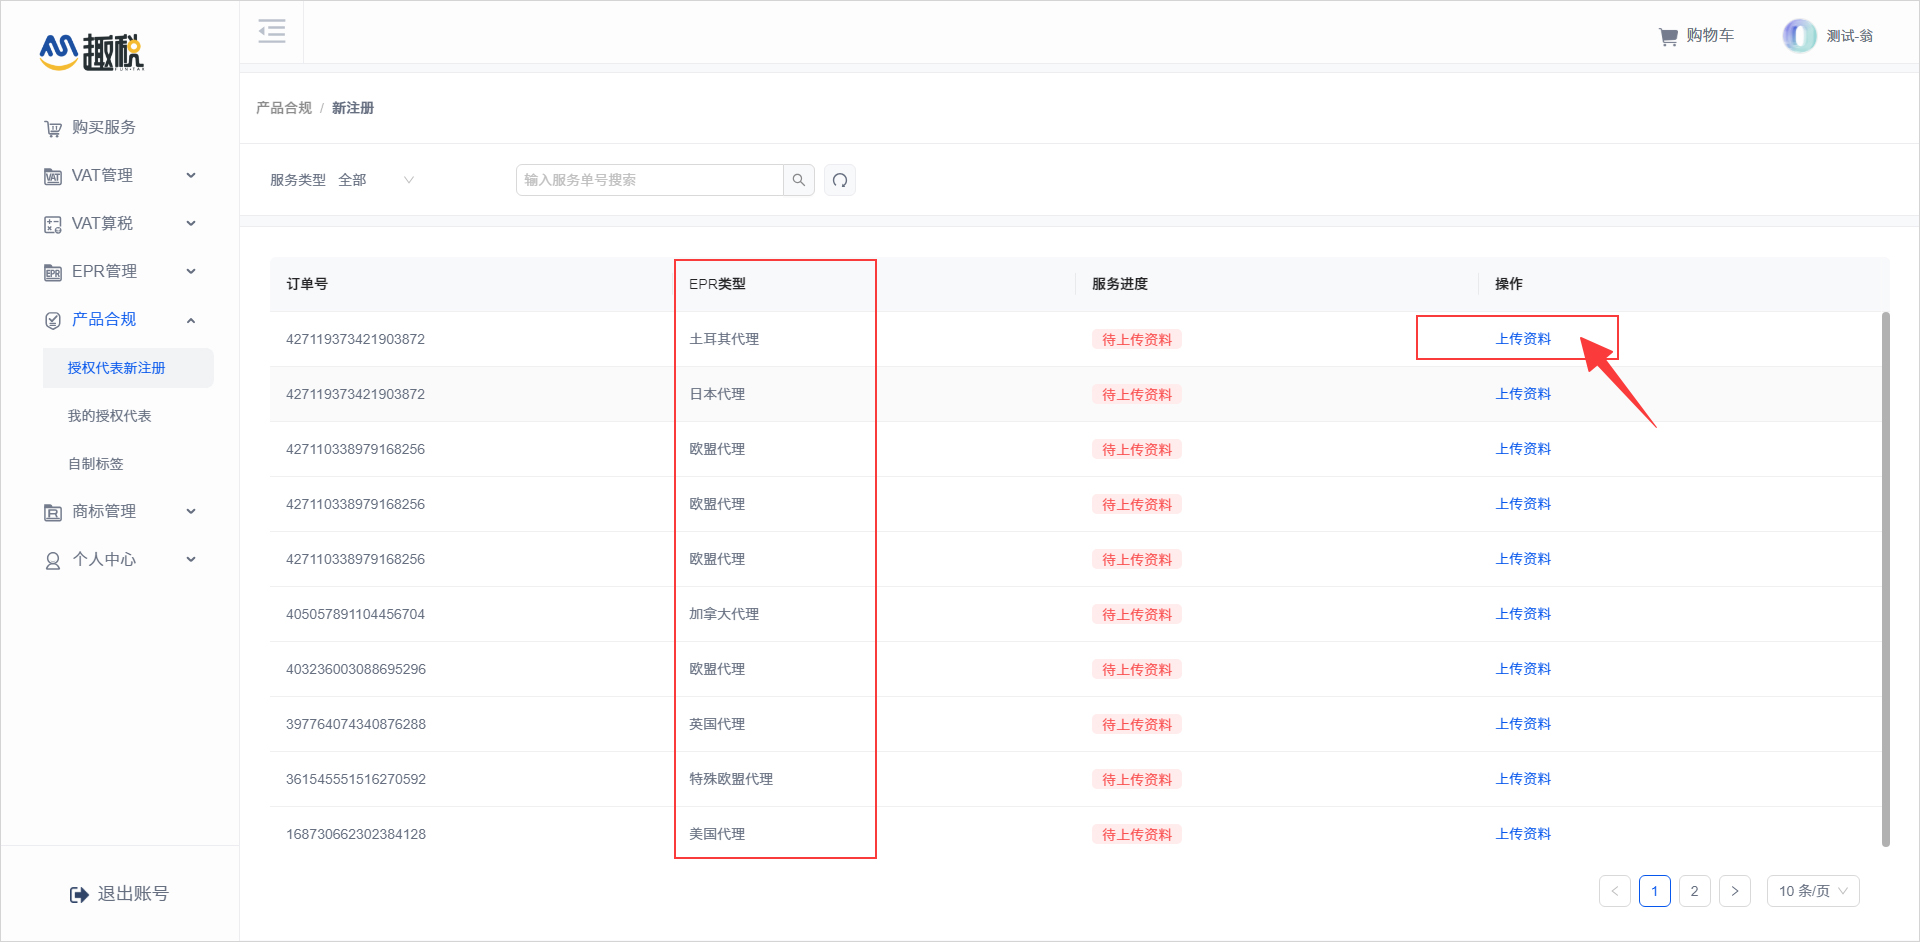Viewport: 1920px width, 942px height.
Task: Open 购买服务 from the sidebar
Action: [103, 128]
